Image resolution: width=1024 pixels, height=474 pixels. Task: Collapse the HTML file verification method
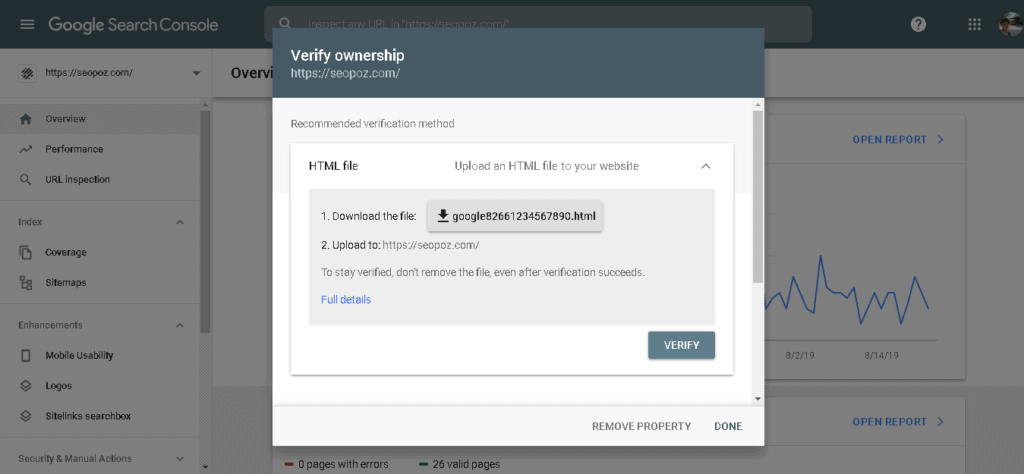tap(705, 166)
